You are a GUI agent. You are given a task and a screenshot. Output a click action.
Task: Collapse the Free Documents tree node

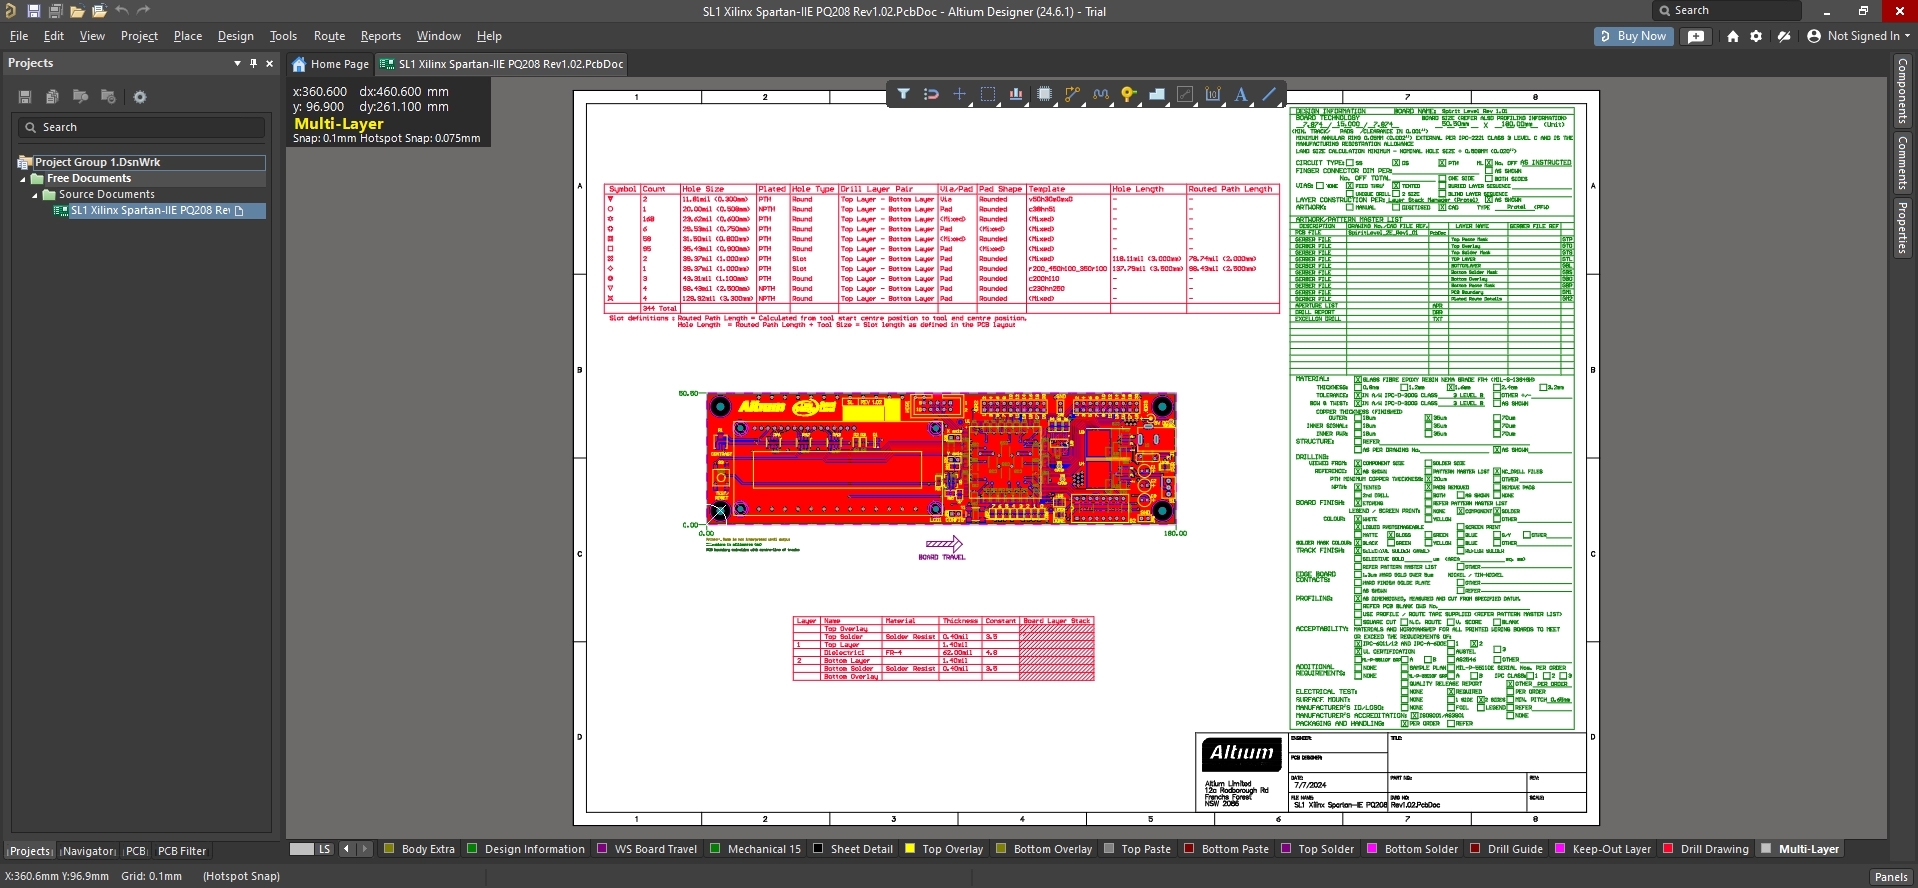tap(24, 179)
